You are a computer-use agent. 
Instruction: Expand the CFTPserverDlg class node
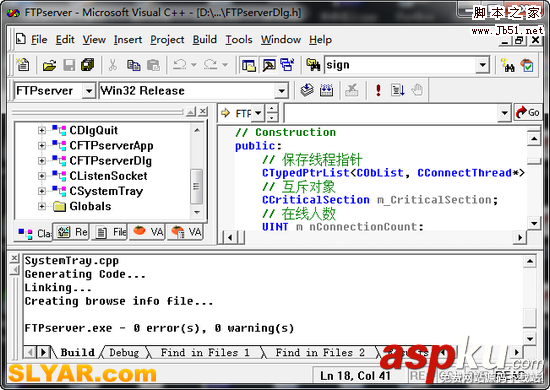(41, 161)
